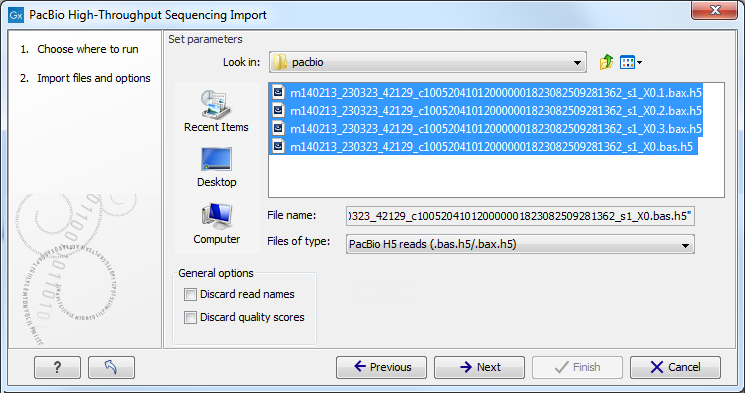
Task: Expand the Files of type dropdown
Action: click(520, 244)
